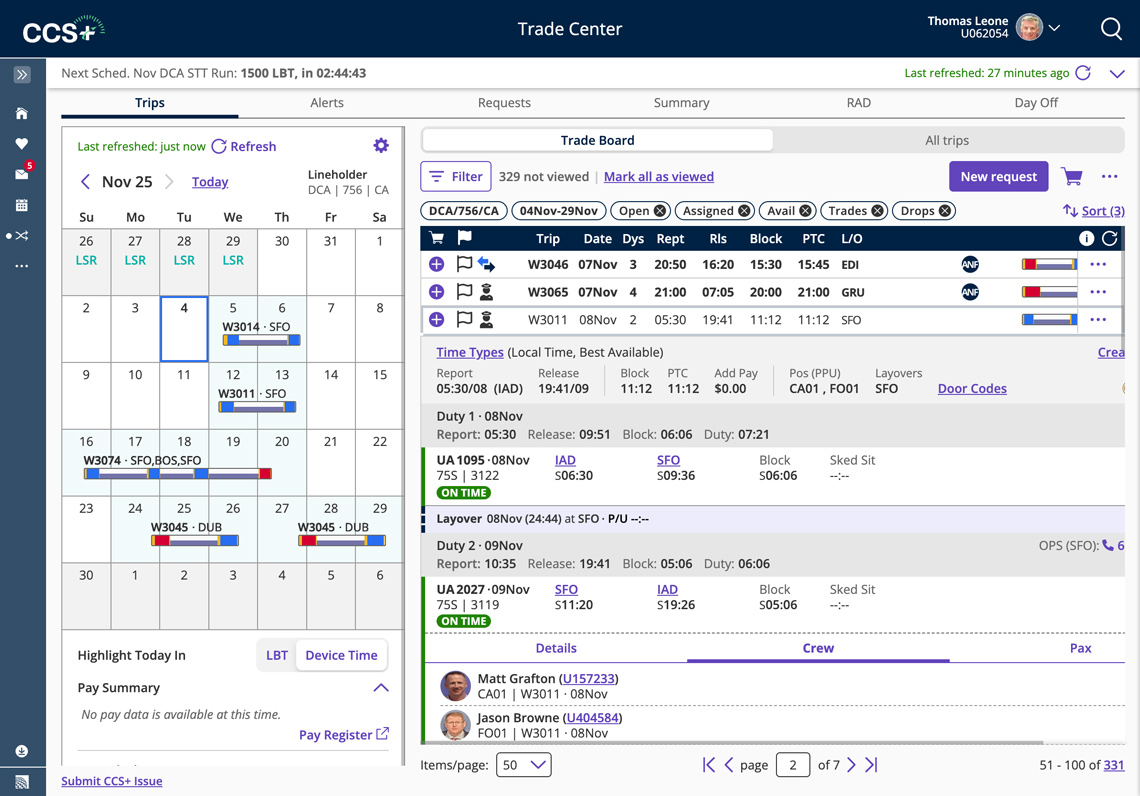
Task: Select the shuffle/trades icon in left sidebar
Action: click(22, 237)
